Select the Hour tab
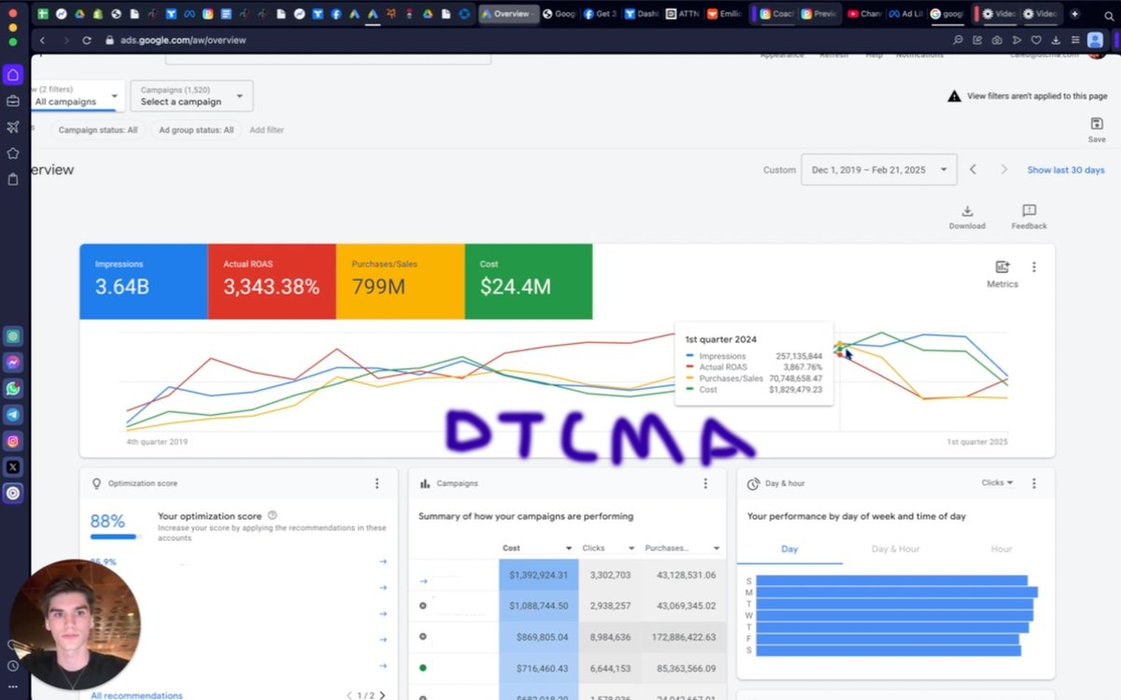 [1001, 549]
